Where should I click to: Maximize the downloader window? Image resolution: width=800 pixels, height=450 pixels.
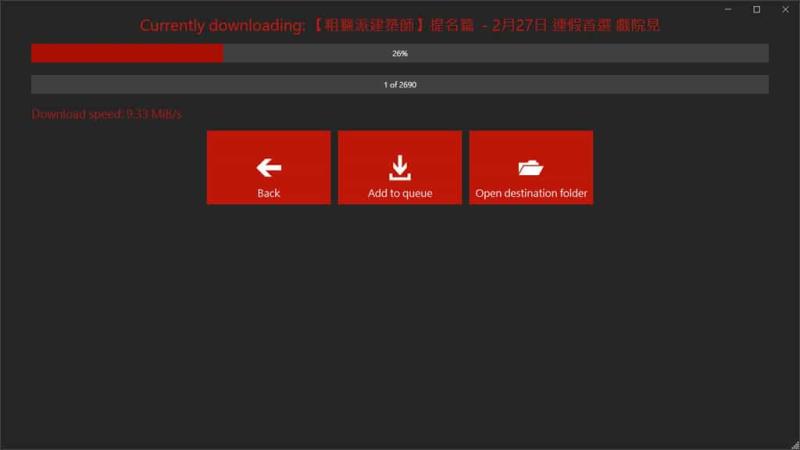pos(757,9)
